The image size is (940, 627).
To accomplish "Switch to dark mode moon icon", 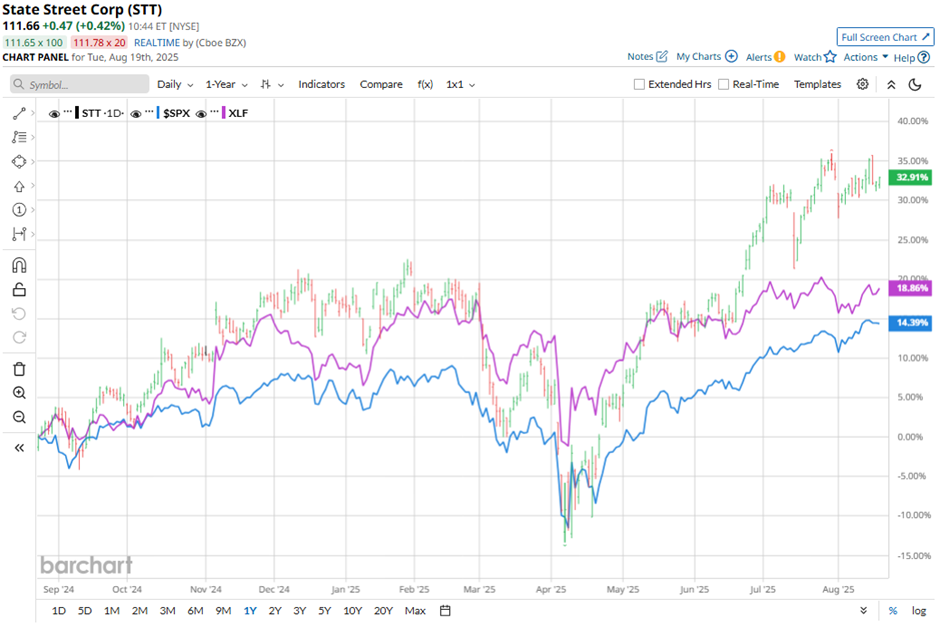I will (x=915, y=85).
